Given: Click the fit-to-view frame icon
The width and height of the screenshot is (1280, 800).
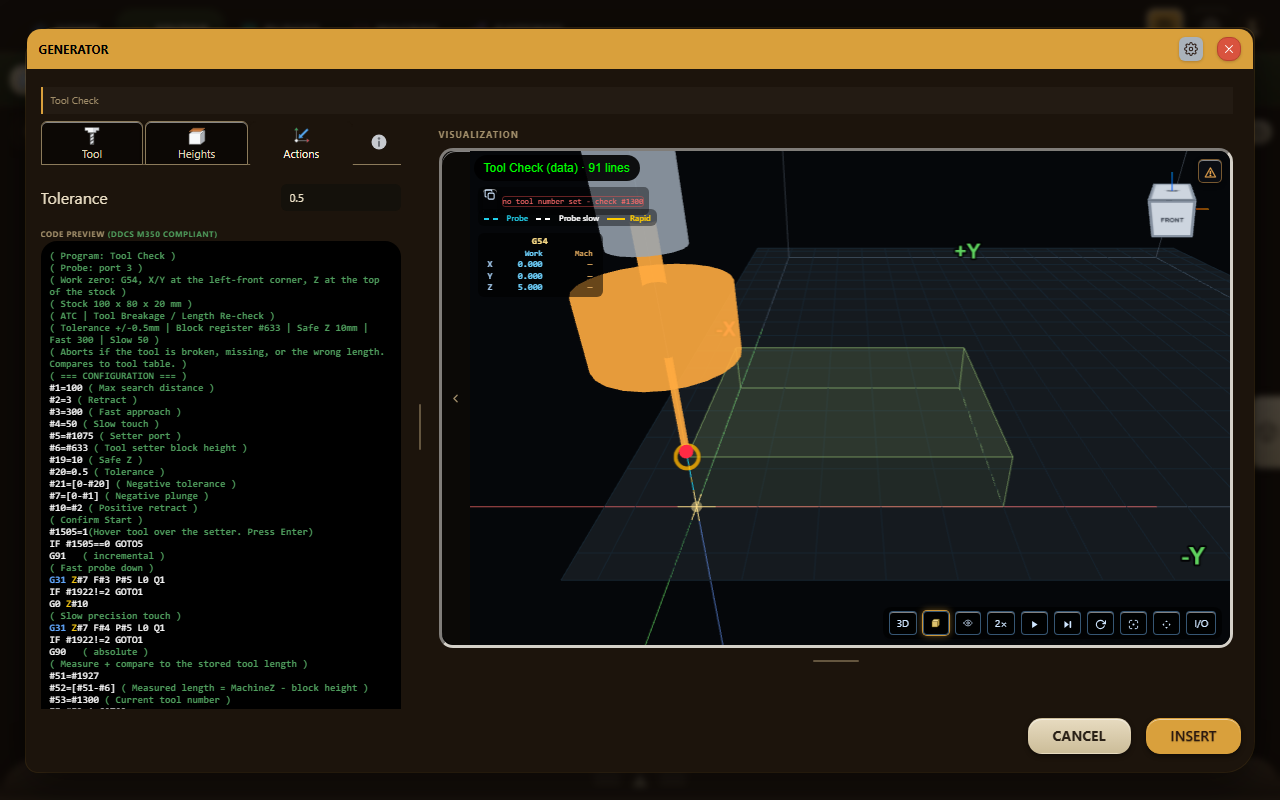Looking at the screenshot, I should 1133,623.
